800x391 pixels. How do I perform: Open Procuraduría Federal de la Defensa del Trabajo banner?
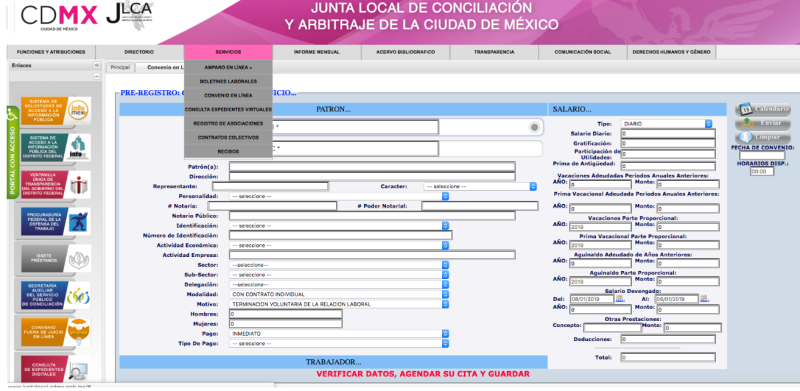point(56,221)
